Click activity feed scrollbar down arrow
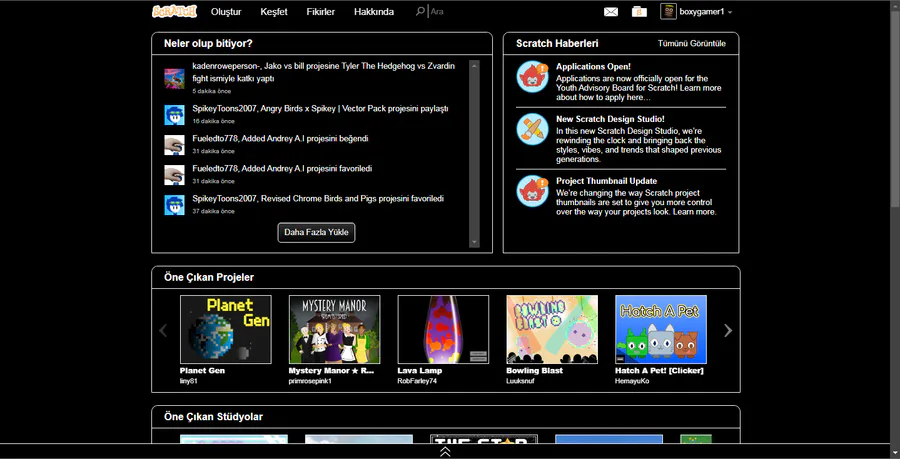This screenshot has width=900, height=459. [474, 243]
